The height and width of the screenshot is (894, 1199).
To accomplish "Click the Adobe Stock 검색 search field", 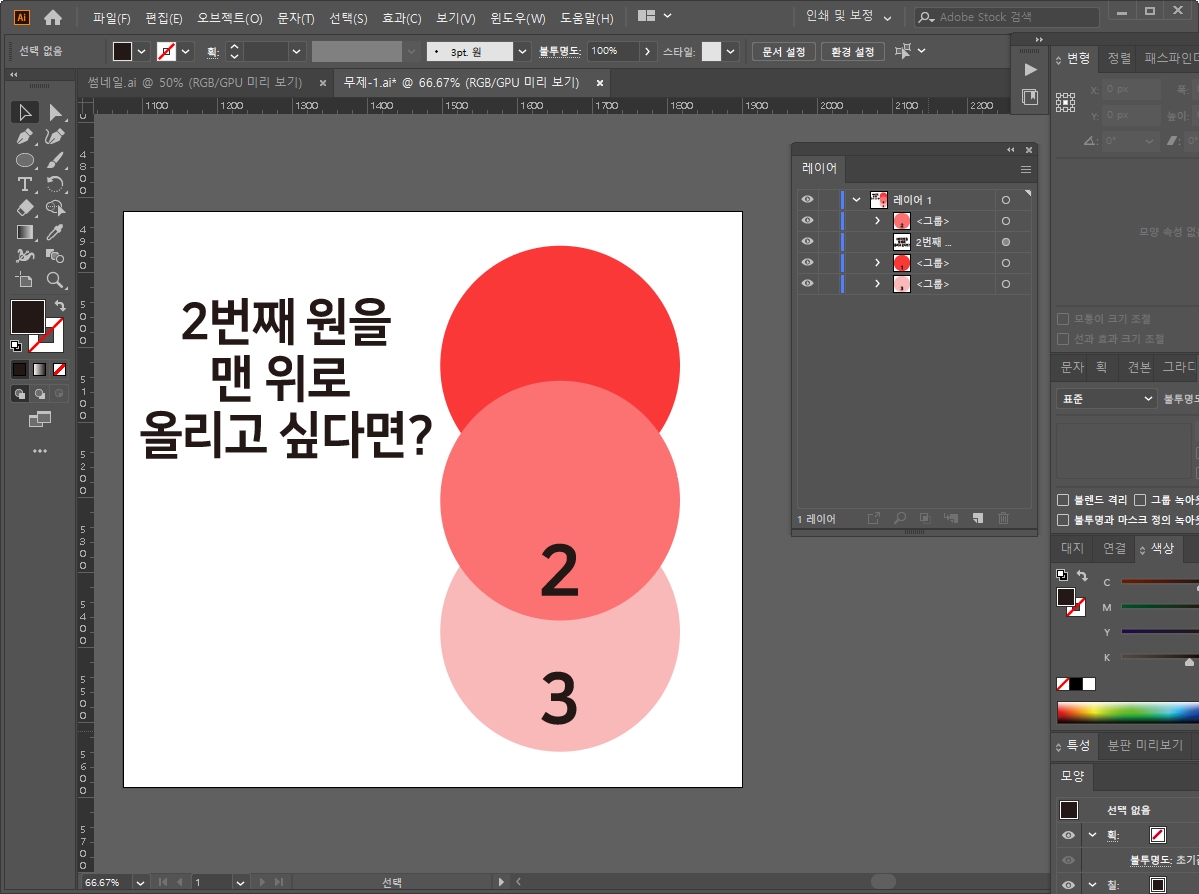I will [1007, 17].
